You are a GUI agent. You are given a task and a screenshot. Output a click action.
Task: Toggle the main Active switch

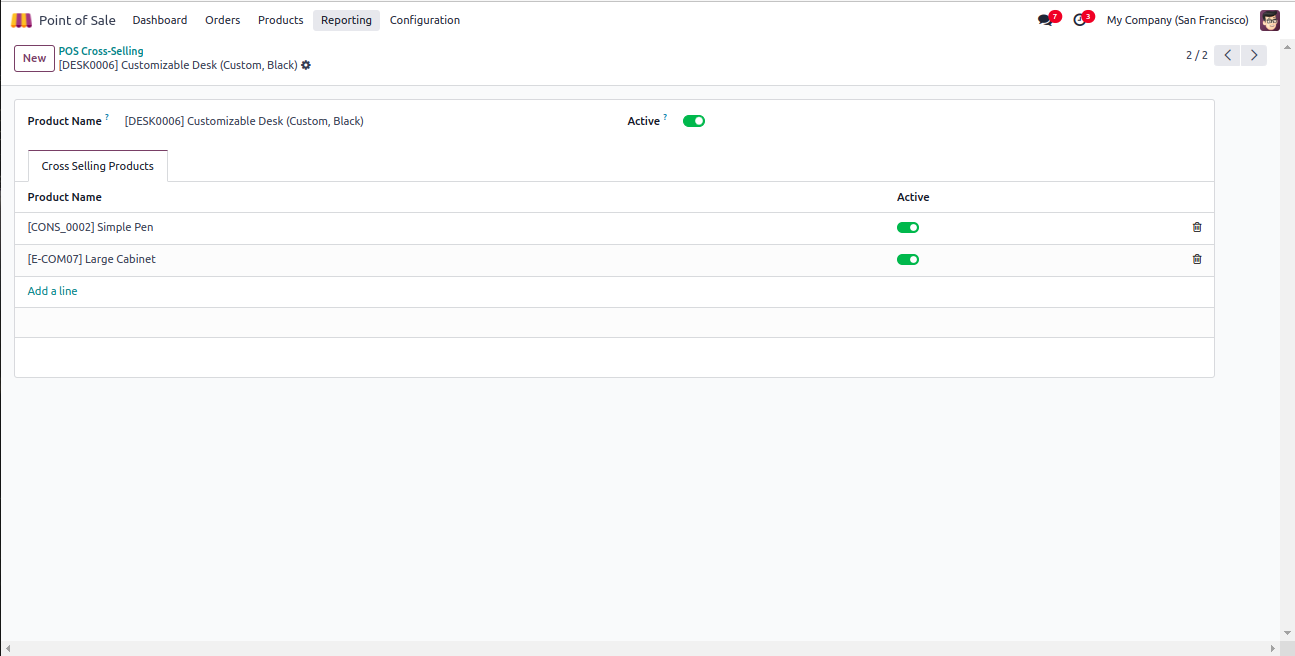[x=694, y=121]
